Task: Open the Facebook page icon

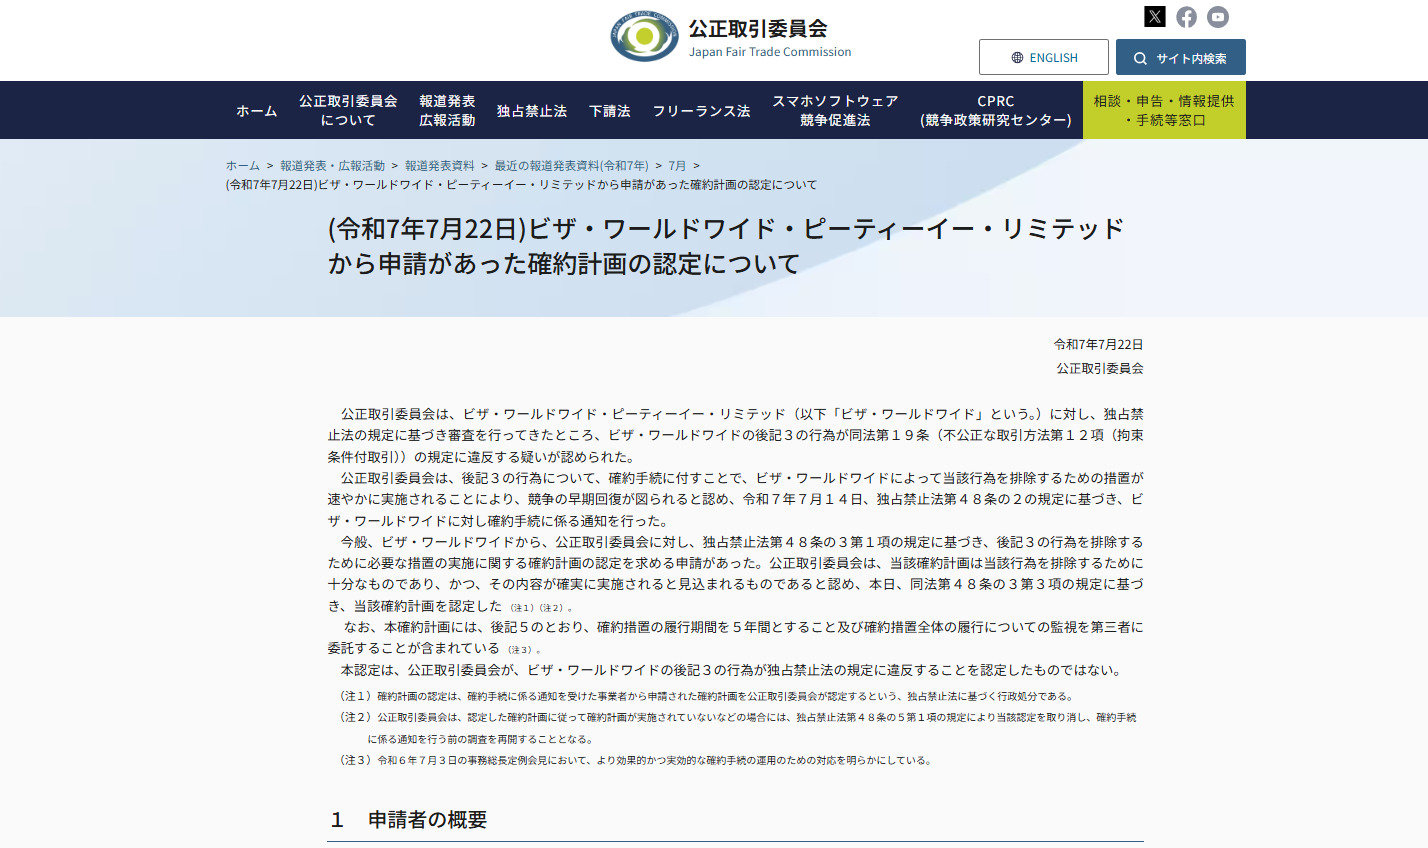Action: click(1186, 16)
